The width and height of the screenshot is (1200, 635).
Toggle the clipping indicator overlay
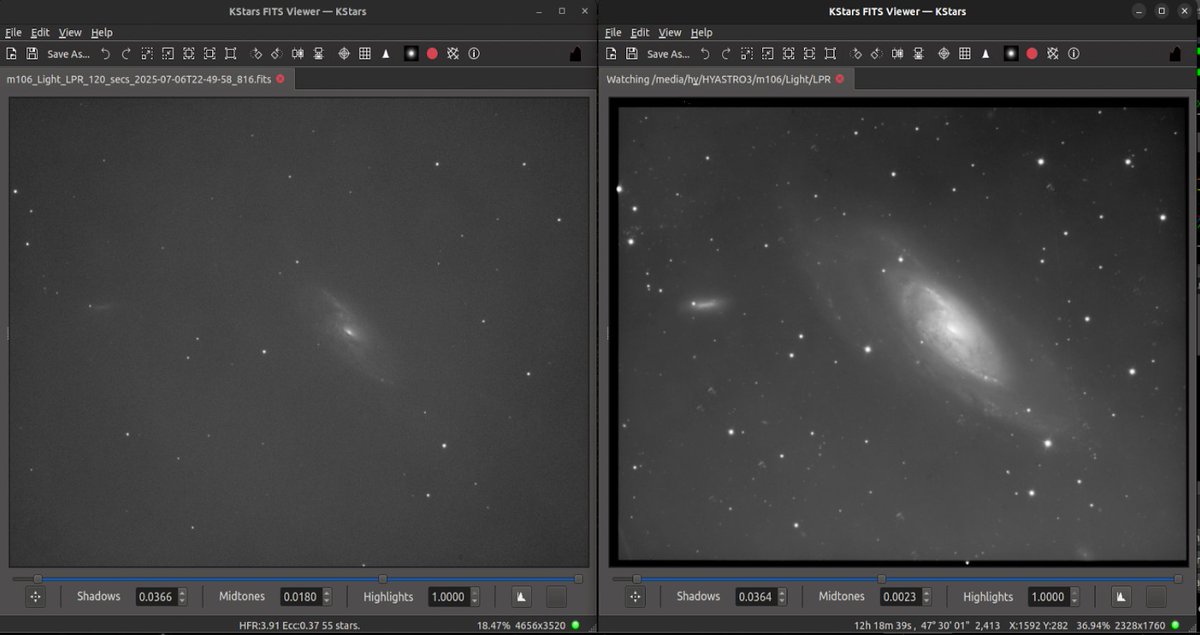pyautogui.click(x=453, y=53)
